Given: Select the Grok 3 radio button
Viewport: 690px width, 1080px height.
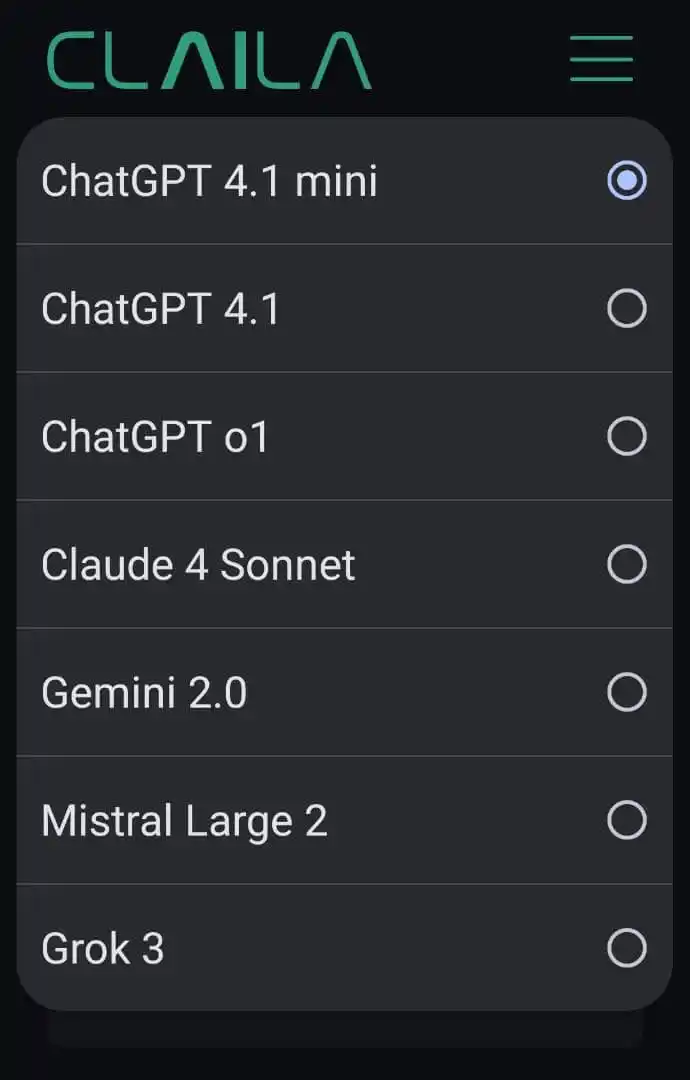Looking at the screenshot, I should [x=627, y=948].
